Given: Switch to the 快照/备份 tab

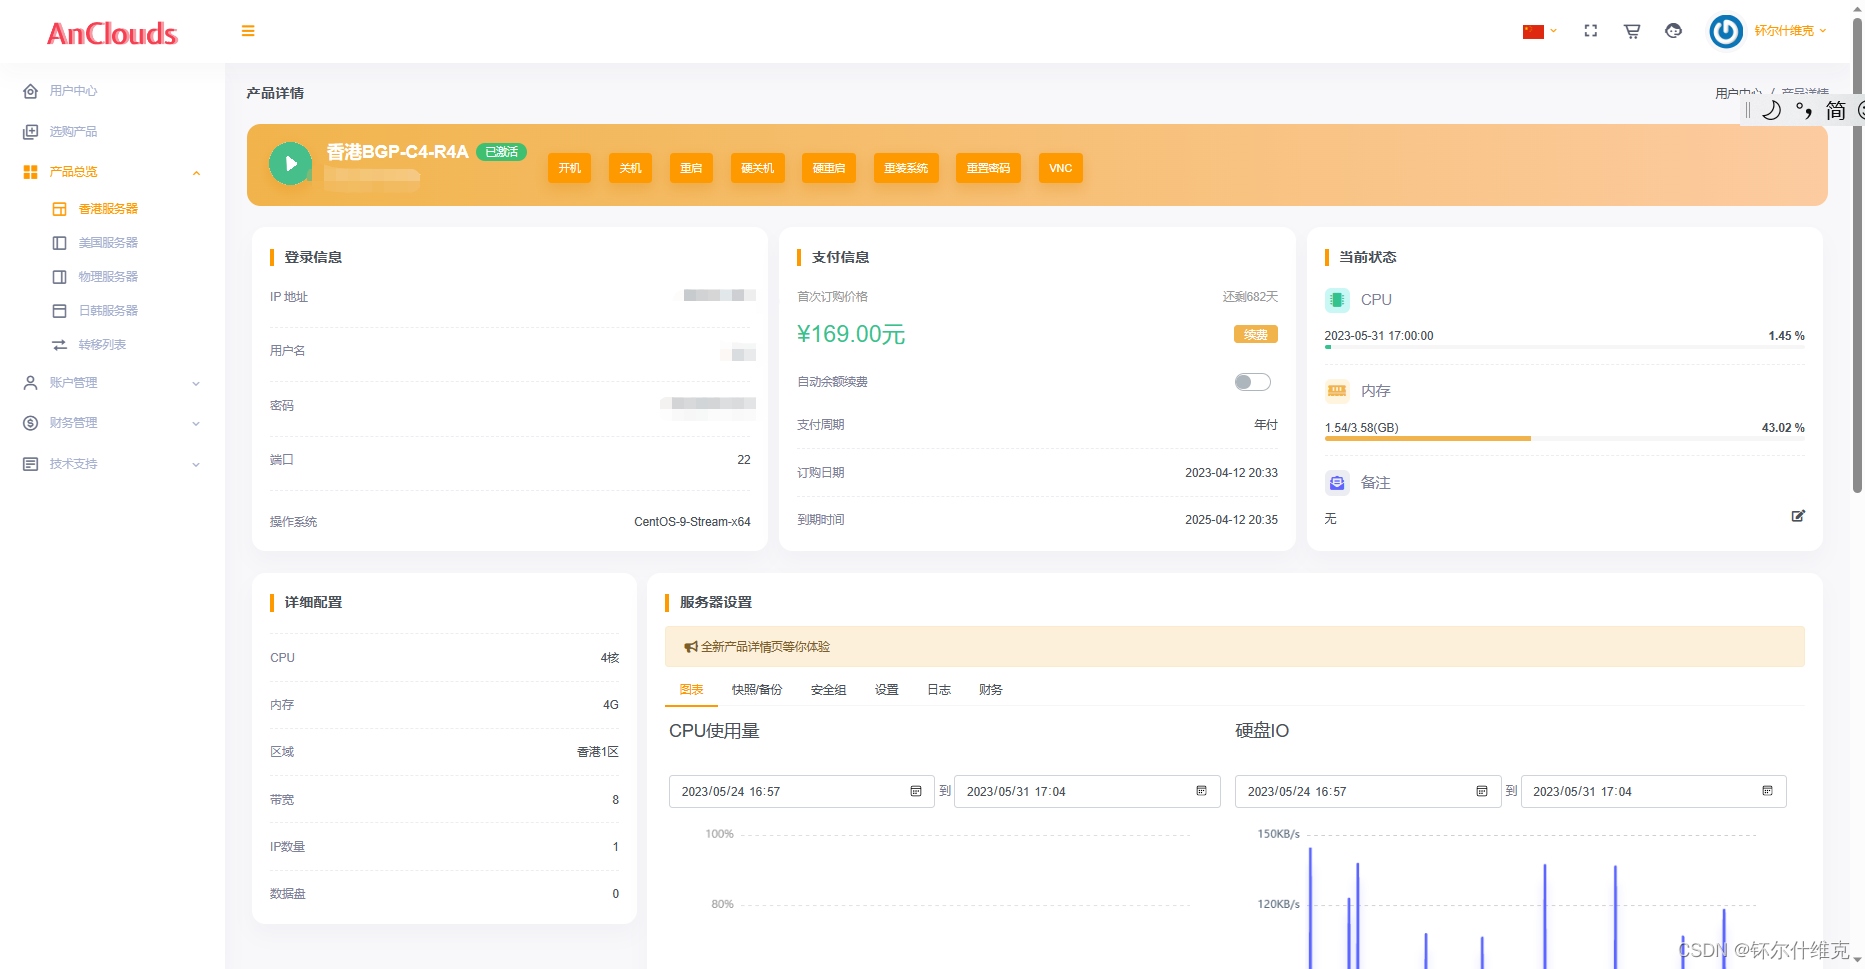Looking at the screenshot, I should tap(757, 690).
